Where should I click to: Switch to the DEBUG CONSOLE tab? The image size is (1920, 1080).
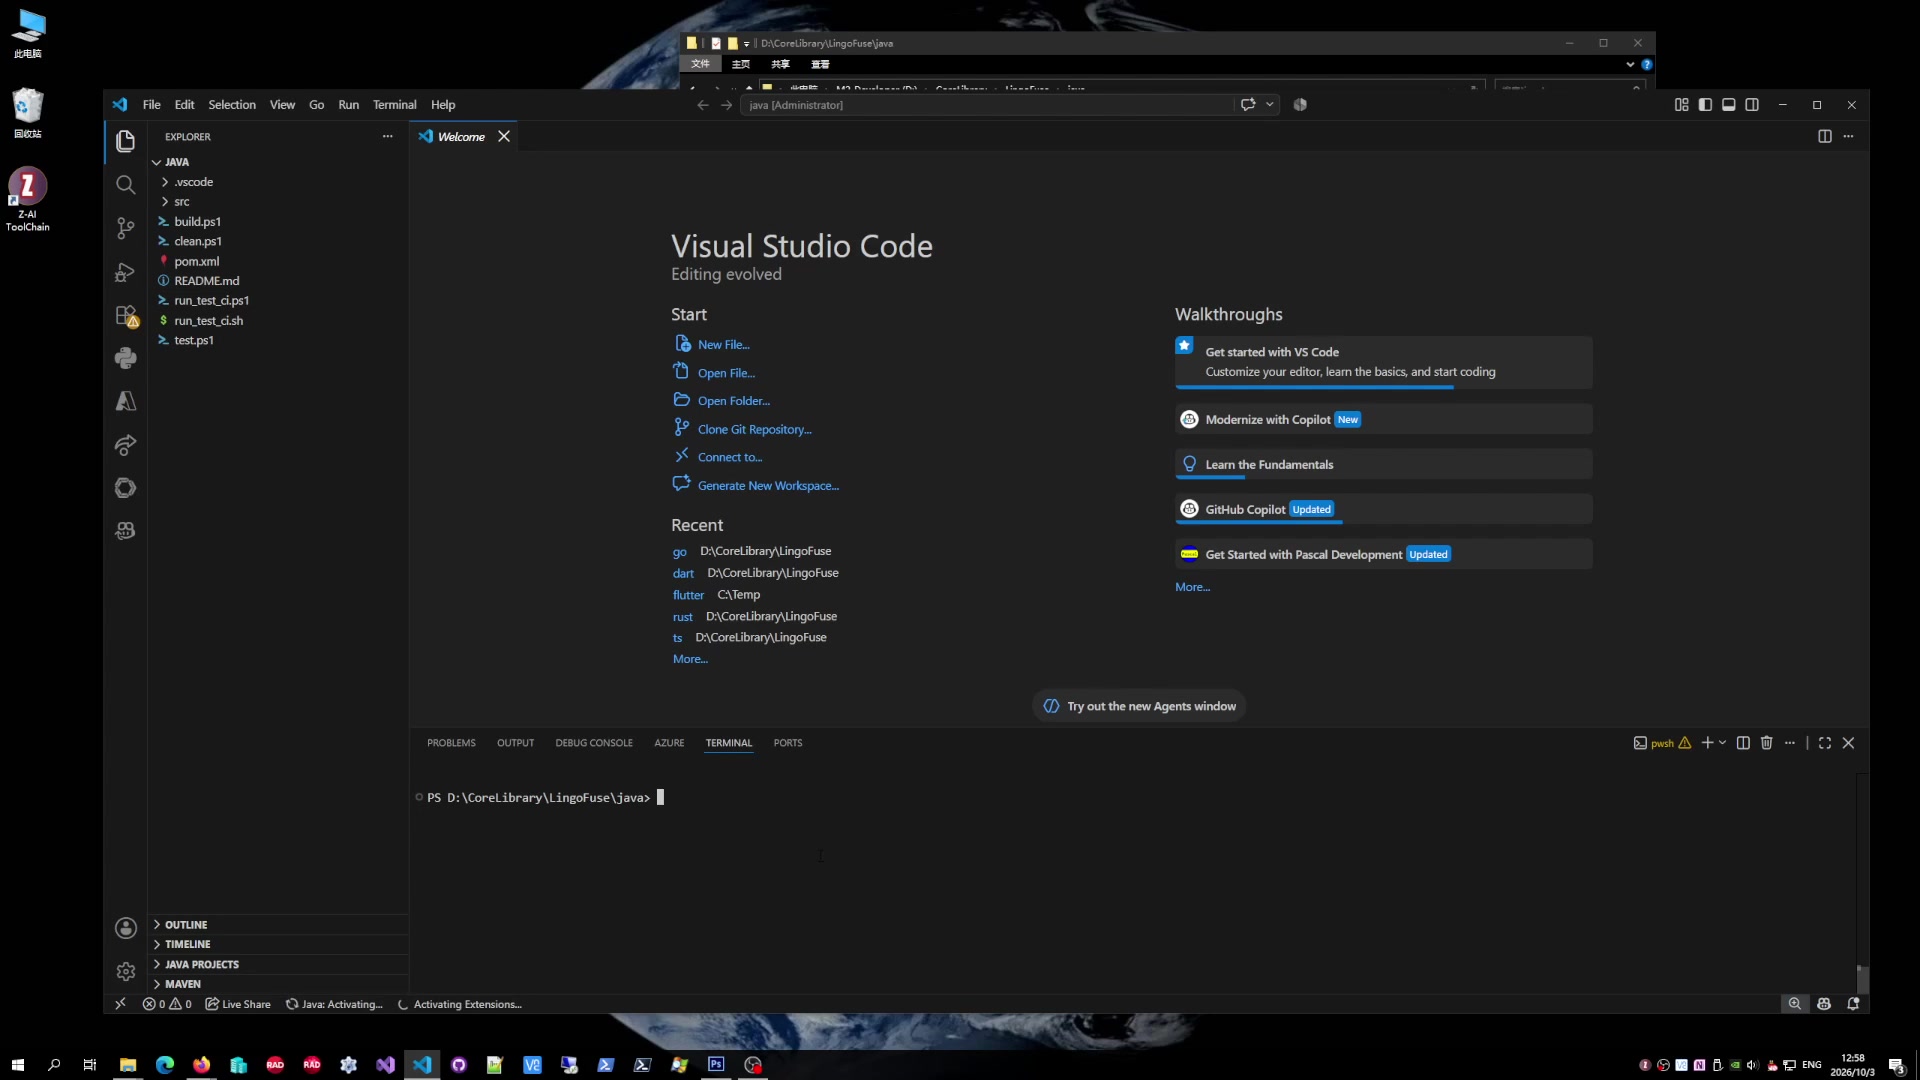tap(594, 743)
